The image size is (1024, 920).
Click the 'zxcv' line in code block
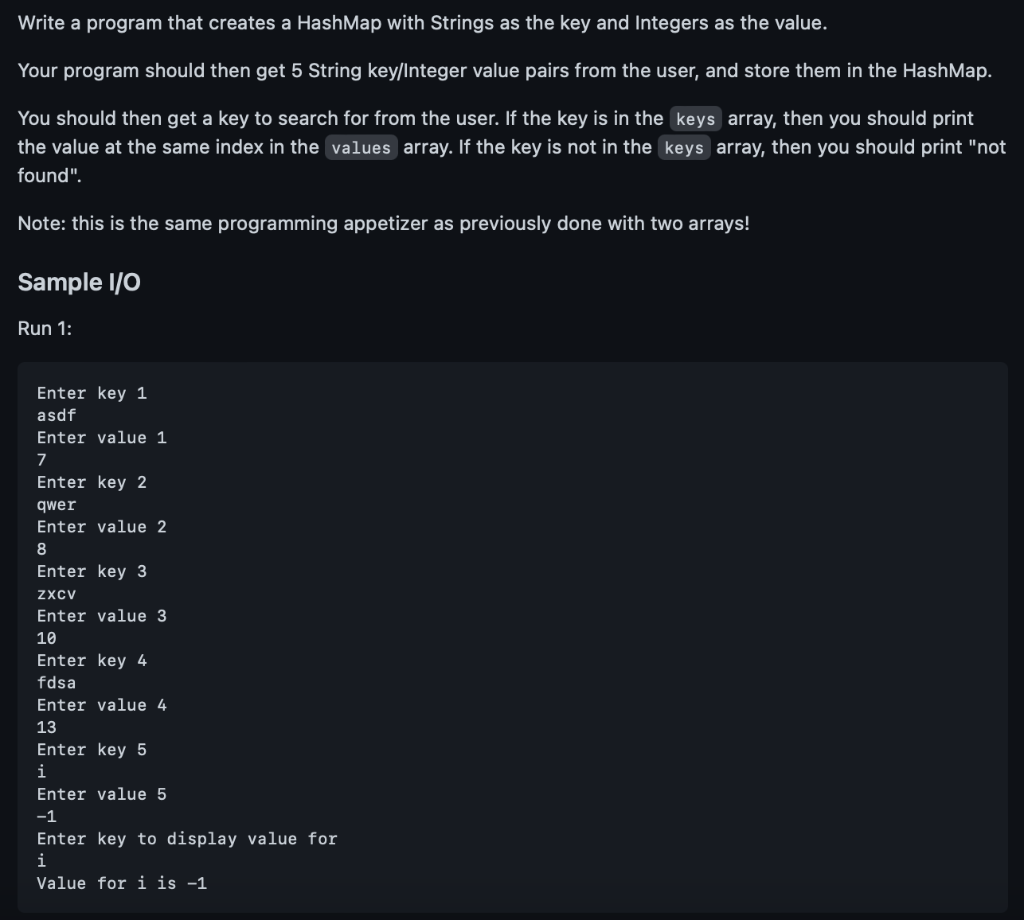56,594
